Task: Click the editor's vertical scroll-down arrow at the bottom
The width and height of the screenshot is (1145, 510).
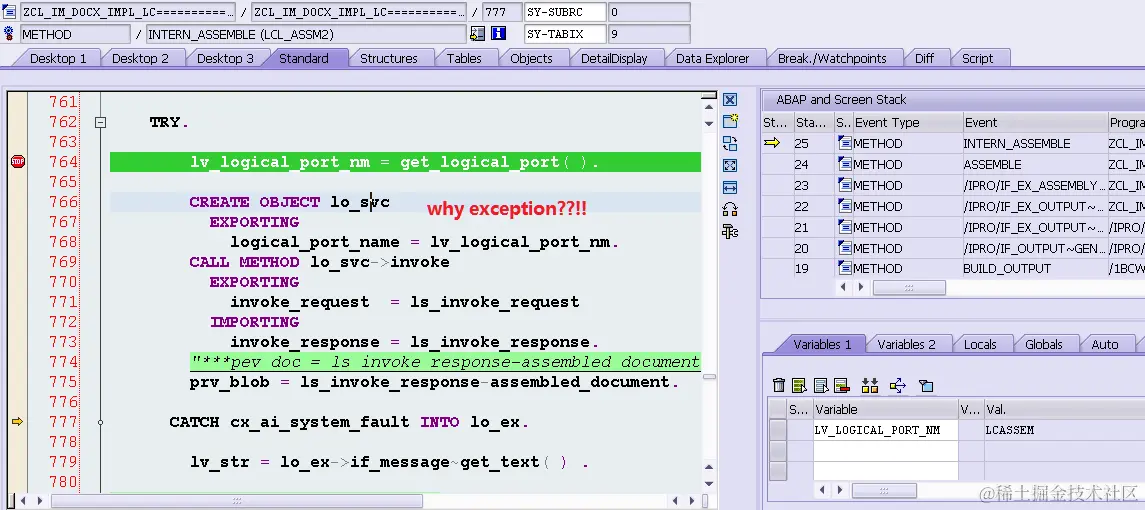Action: click(709, 483)
